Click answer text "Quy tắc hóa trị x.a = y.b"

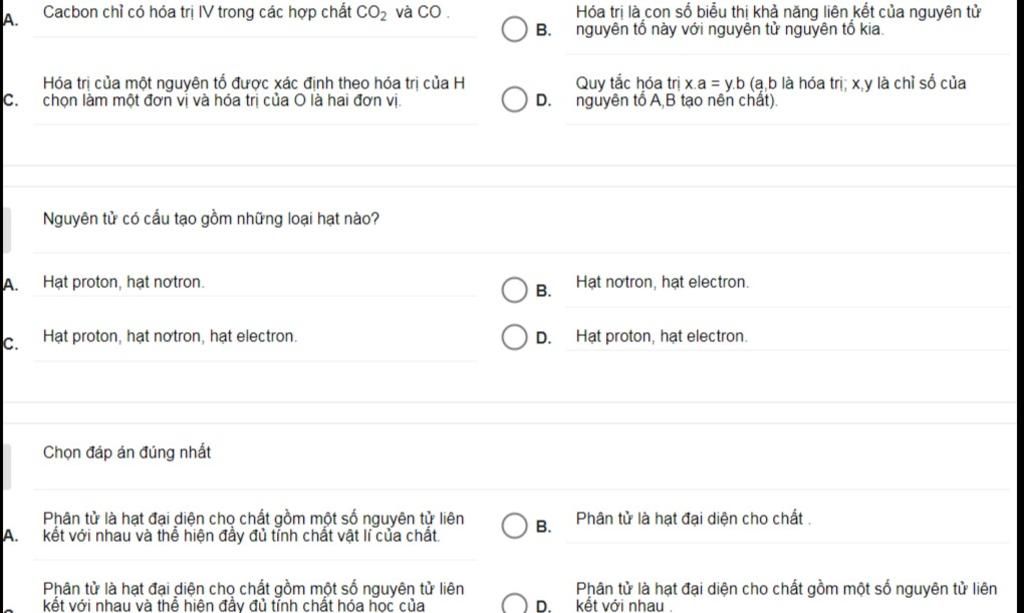(770, 92)
